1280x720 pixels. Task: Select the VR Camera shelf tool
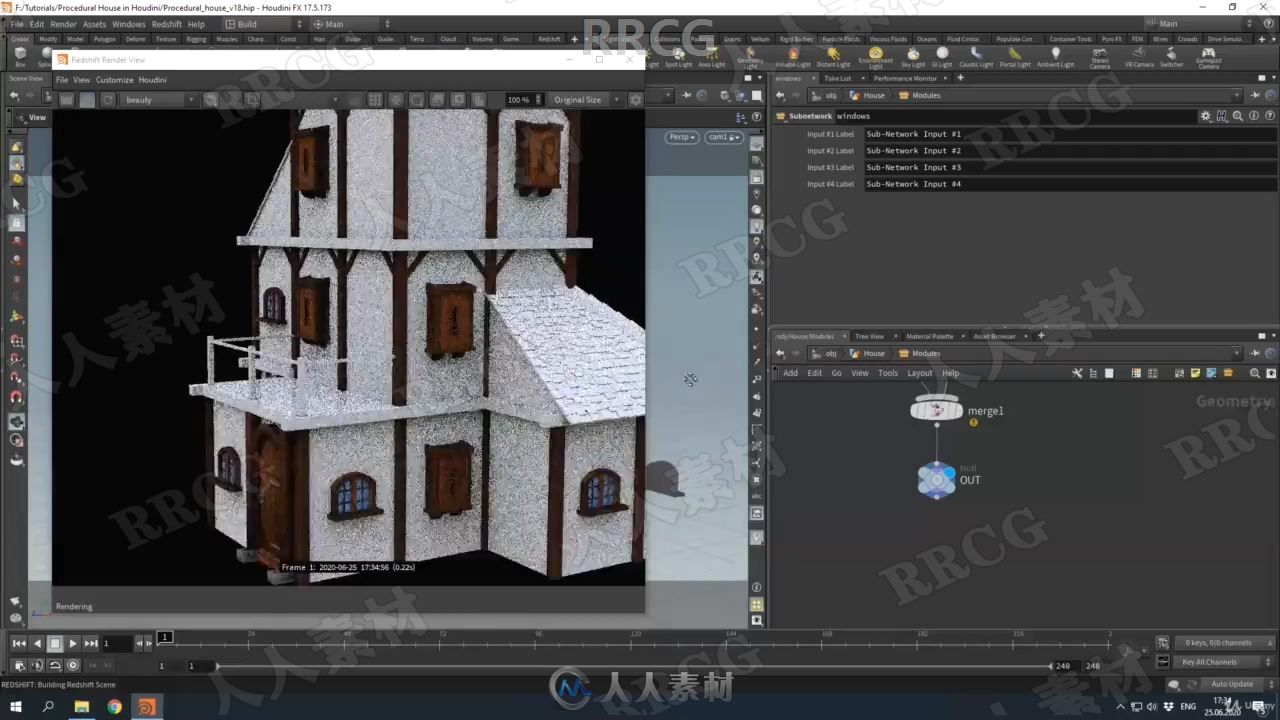1139,58
